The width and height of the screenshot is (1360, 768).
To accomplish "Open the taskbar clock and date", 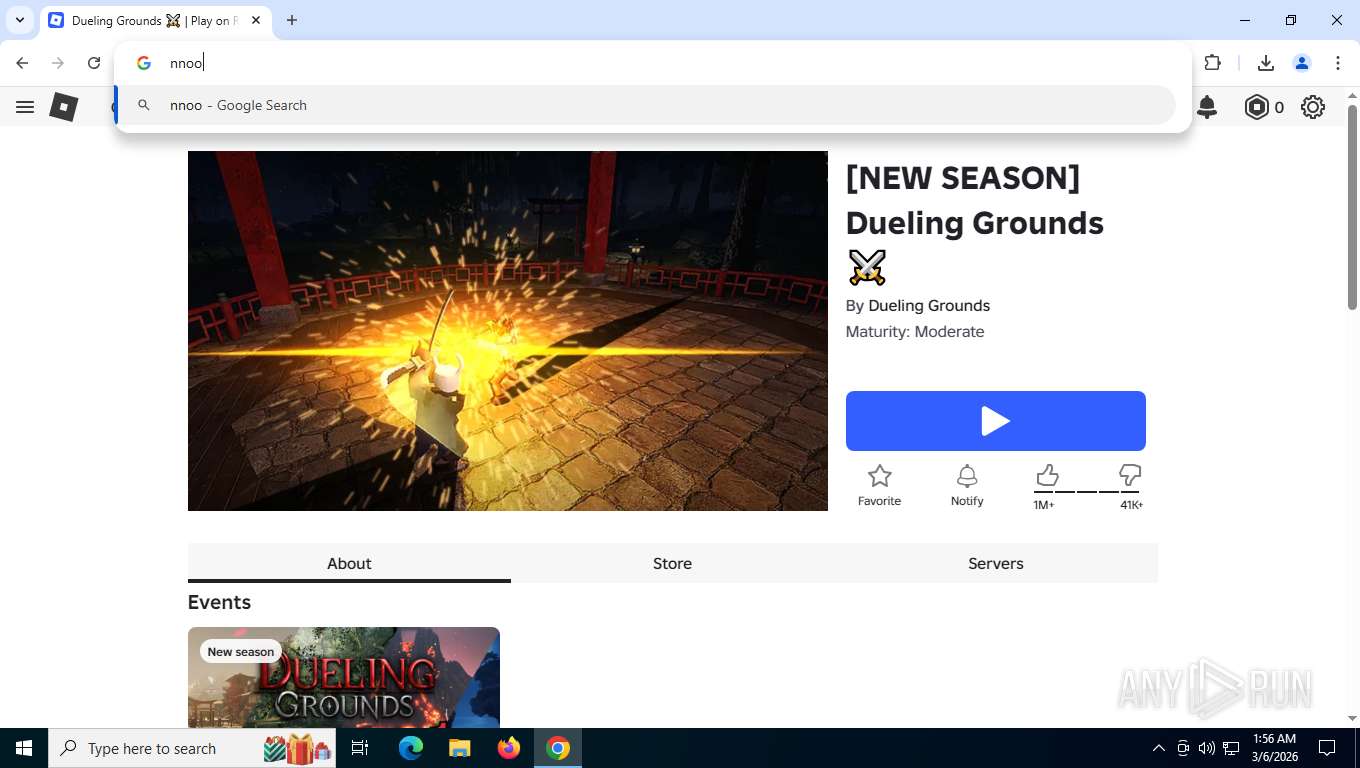I will point(1274,748).
